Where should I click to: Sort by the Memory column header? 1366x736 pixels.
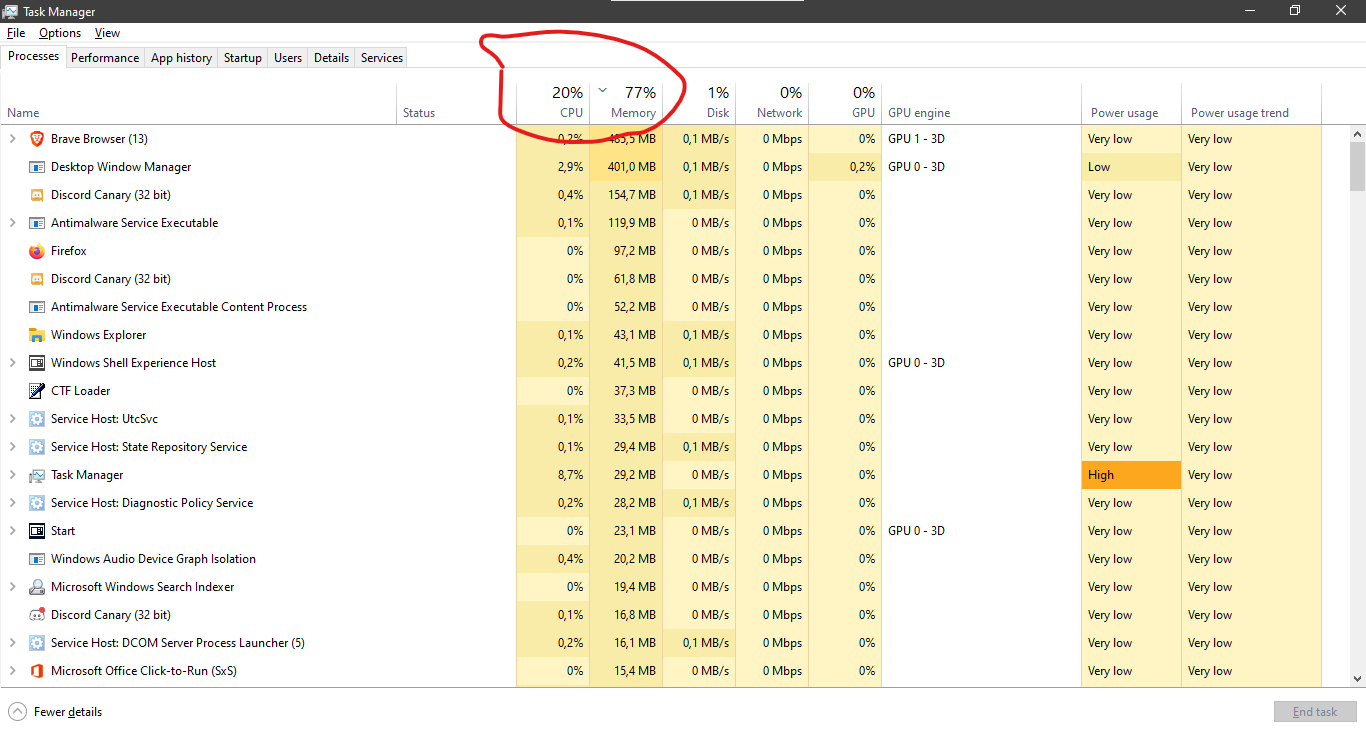pos(626,104)
